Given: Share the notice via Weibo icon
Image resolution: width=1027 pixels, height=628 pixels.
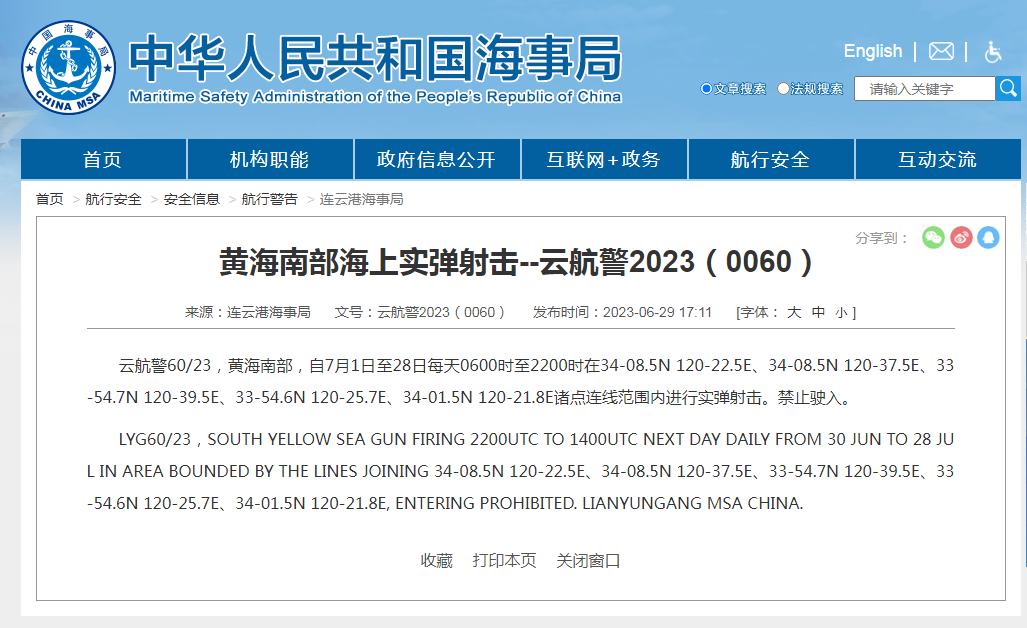Looking at the screenshot, I should pos(962,237).
